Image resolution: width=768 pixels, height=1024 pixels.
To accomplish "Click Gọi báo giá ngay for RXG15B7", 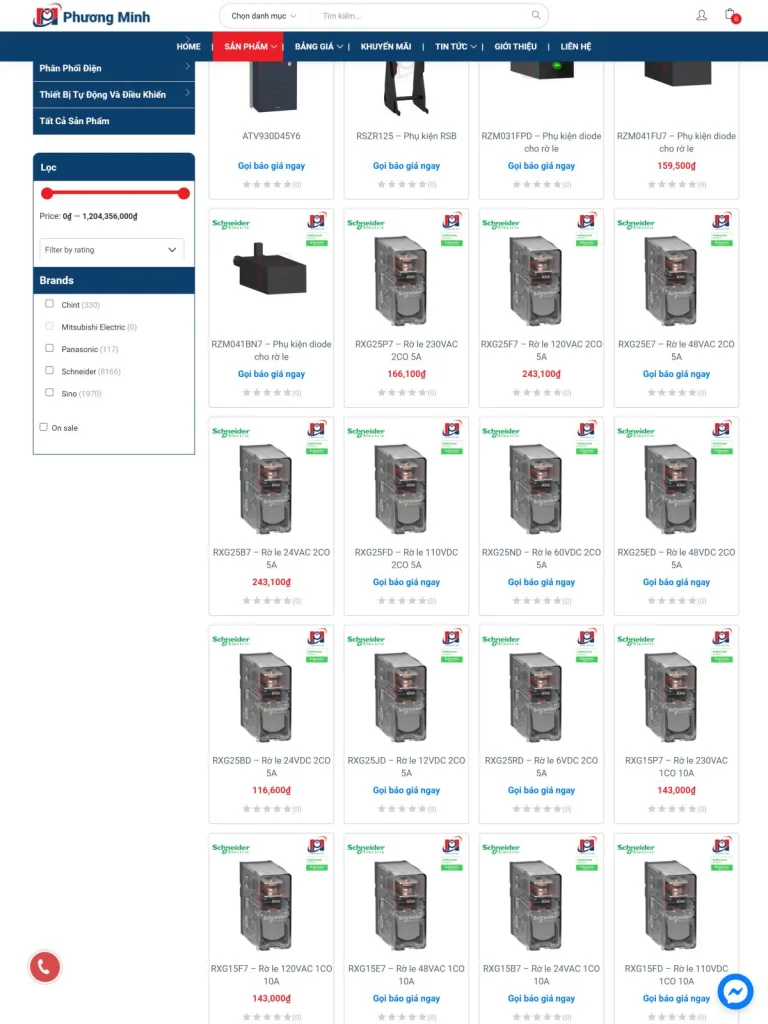I will [541, 999].
